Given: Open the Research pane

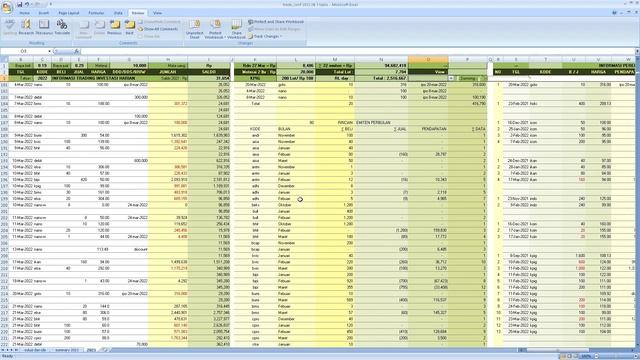Looking at the screenshot, I should [x=26, y=28].
